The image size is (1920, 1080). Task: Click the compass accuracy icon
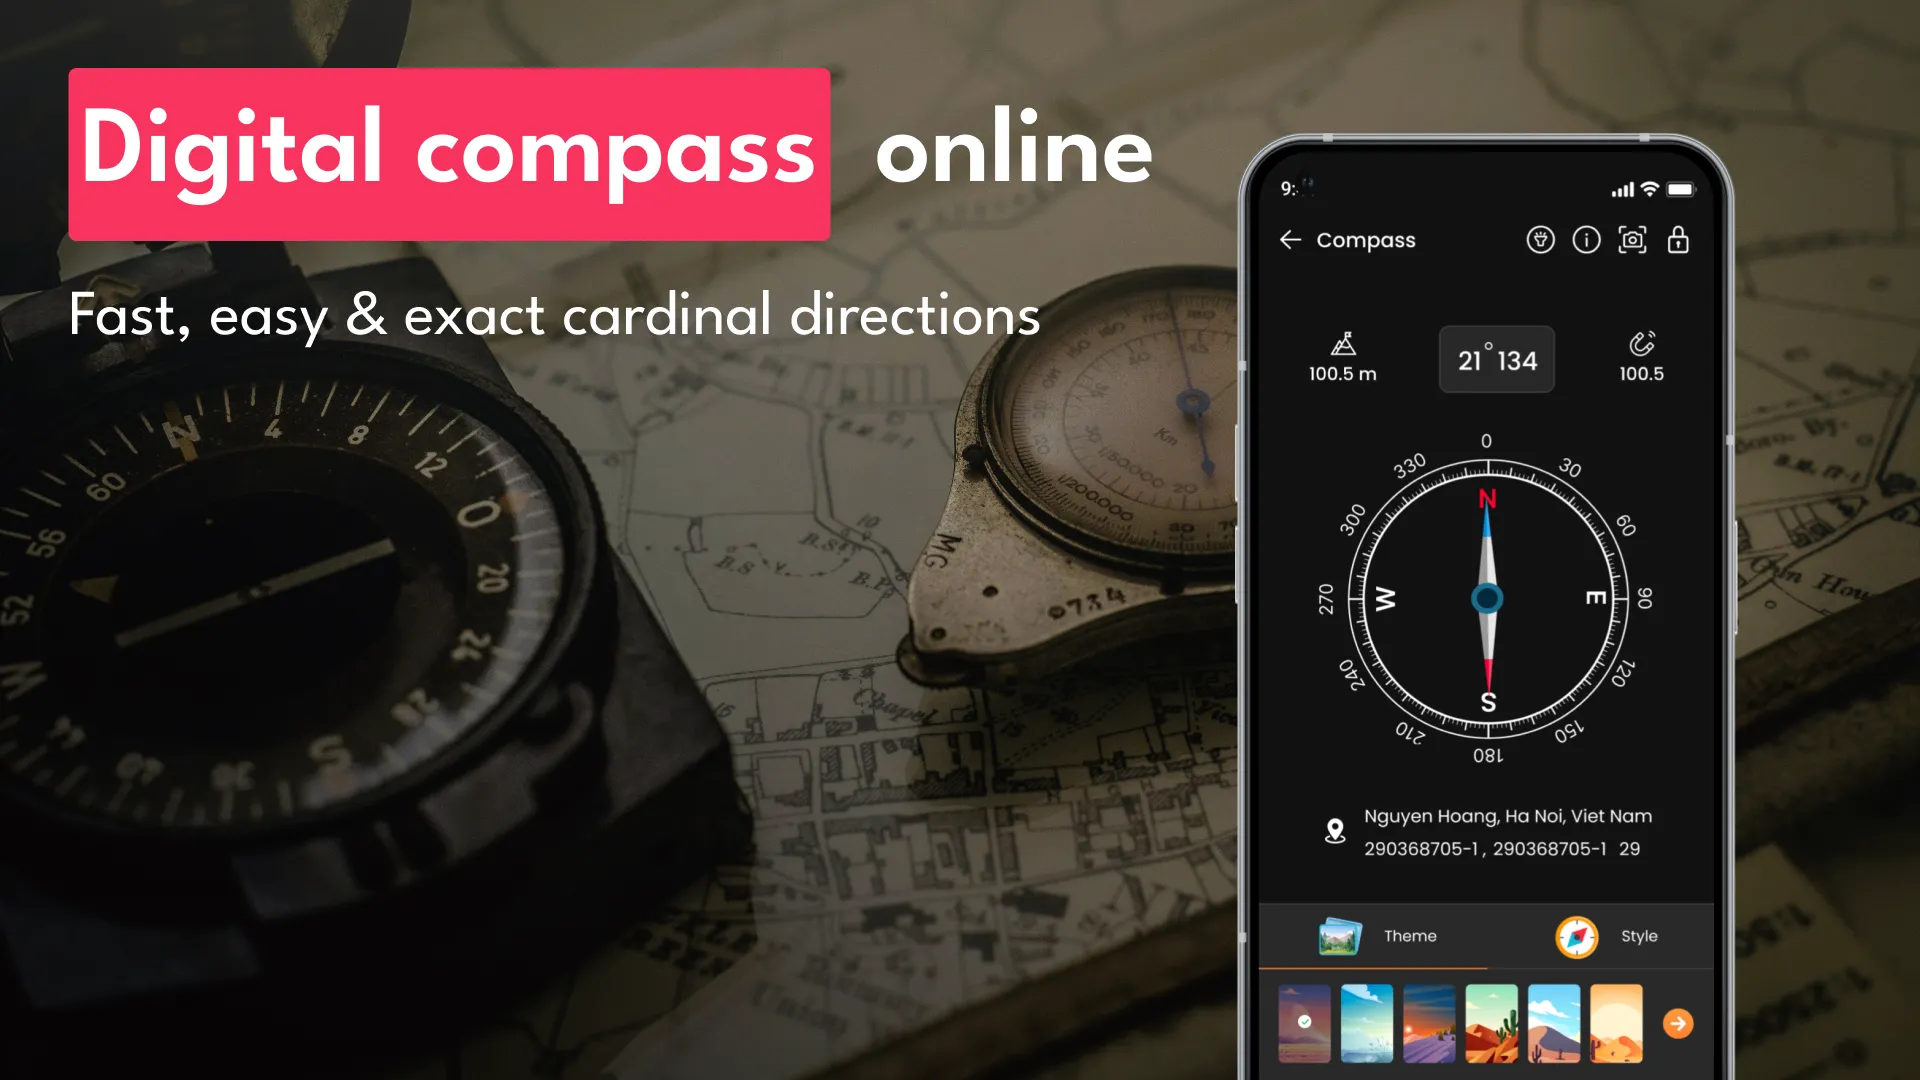(1642, 344)
